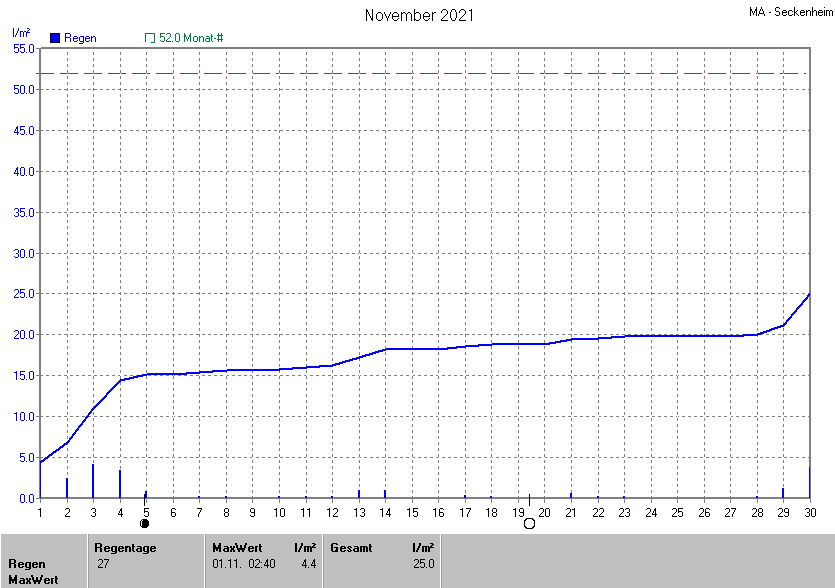Click the l/m² unit label above y-axis
Viewport: 835px width, 588px height.
pyautogui.click(x=20, y=33)
